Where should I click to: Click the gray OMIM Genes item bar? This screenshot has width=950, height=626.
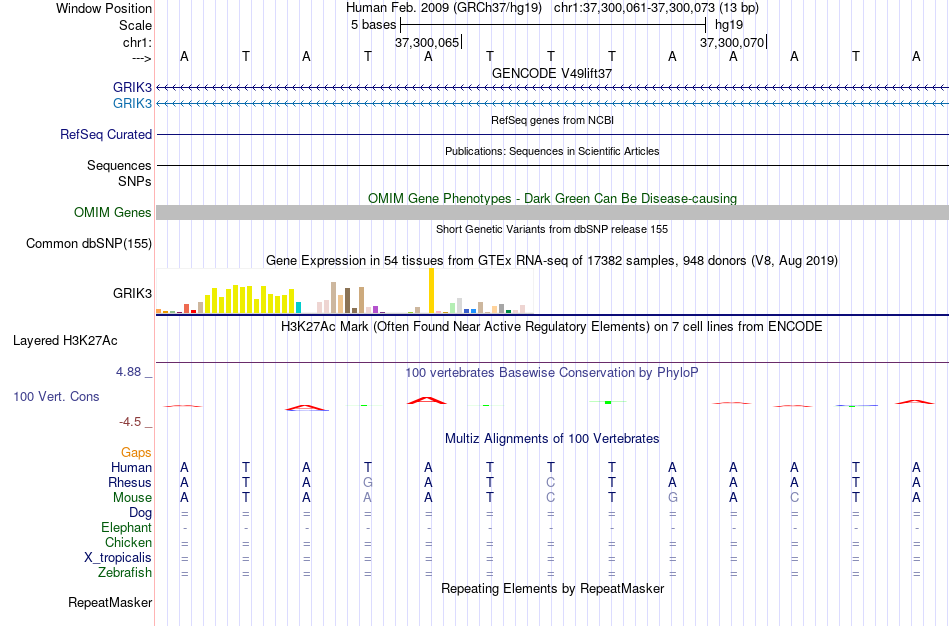pyautogui.click(x=553, y=212)
